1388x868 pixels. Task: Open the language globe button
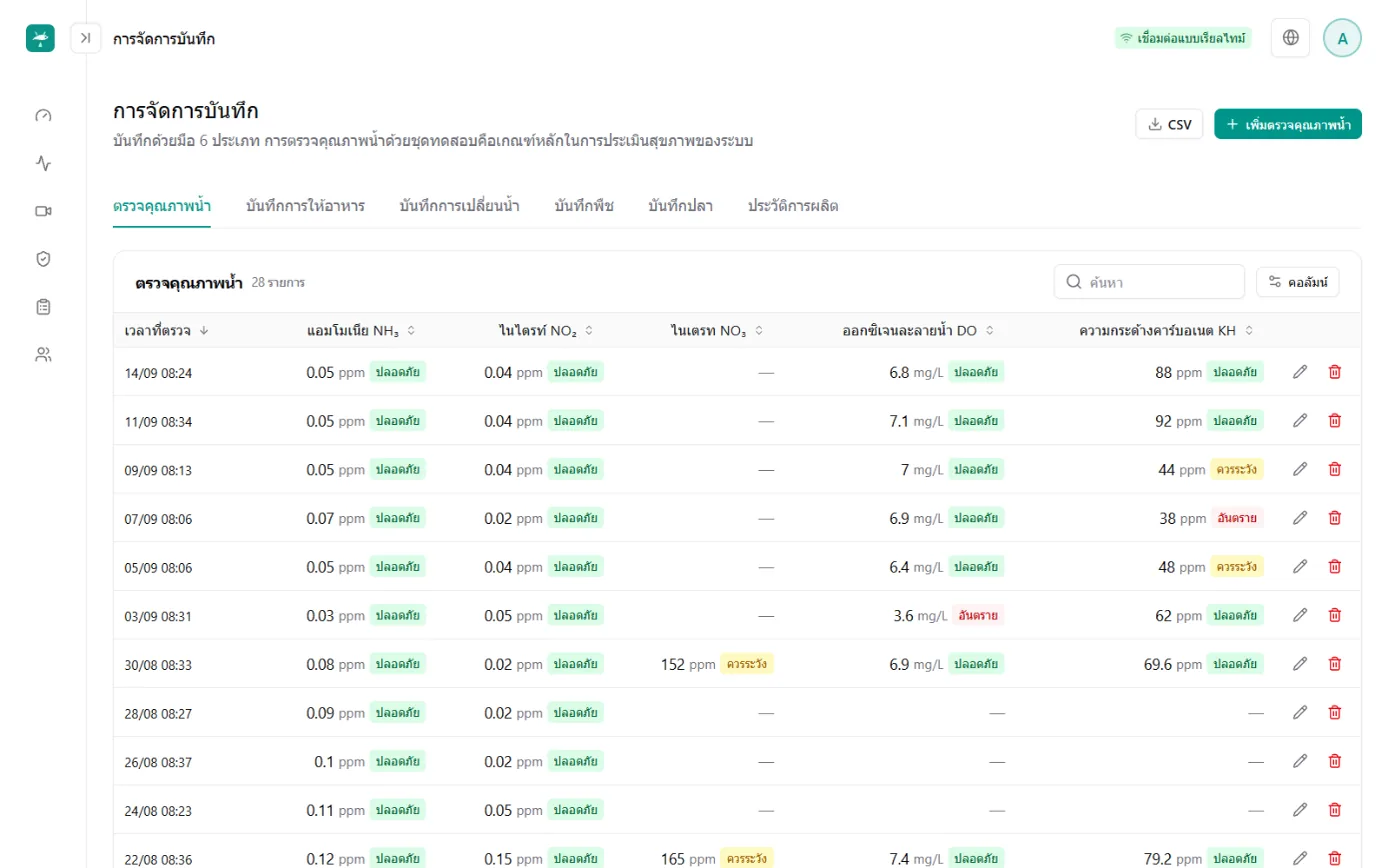click(1290, 38)
